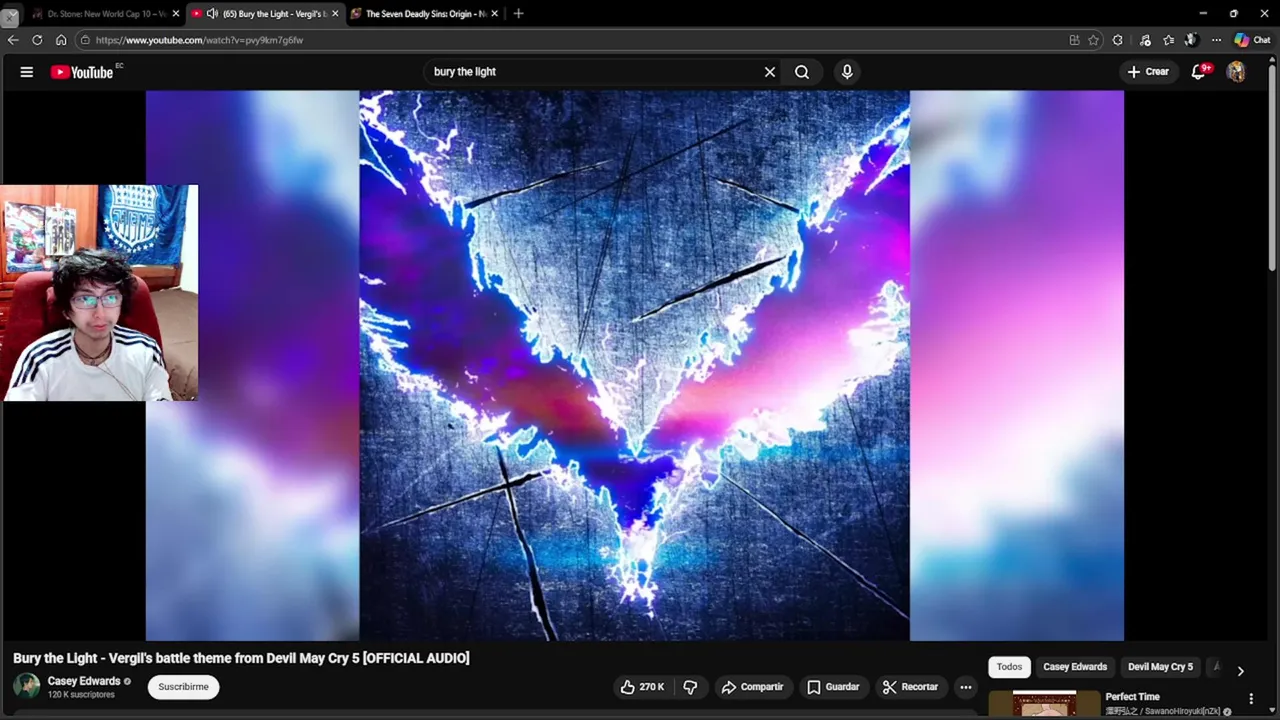Viewport: 1280px width, 720px height.
Task: Click the browser home icon
Action: pos(61,40)
